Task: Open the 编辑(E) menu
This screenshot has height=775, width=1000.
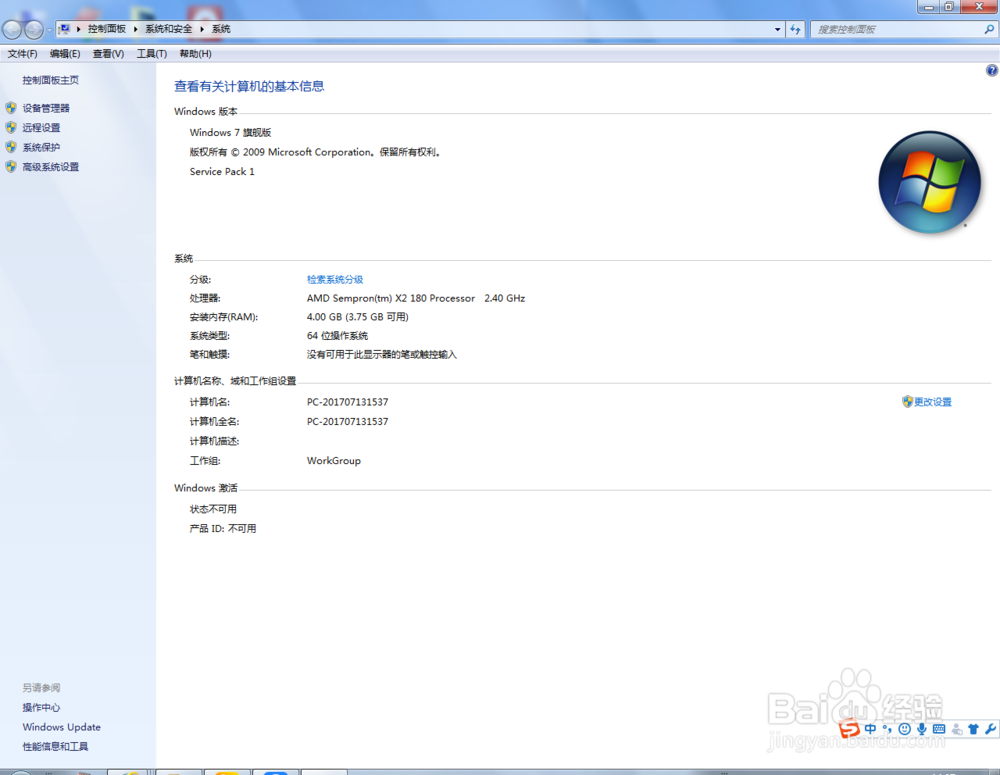Action: point(65,54)
